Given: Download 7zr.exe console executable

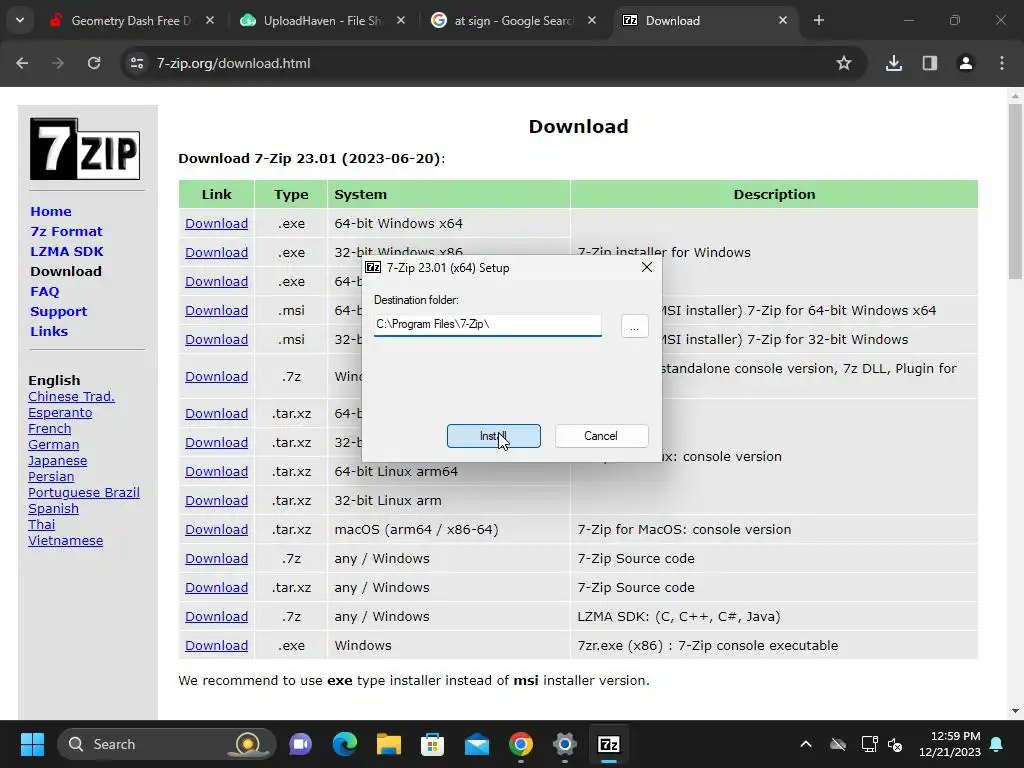Looking at the screenshot, I should pyautogui.click(x=216, y=645).
